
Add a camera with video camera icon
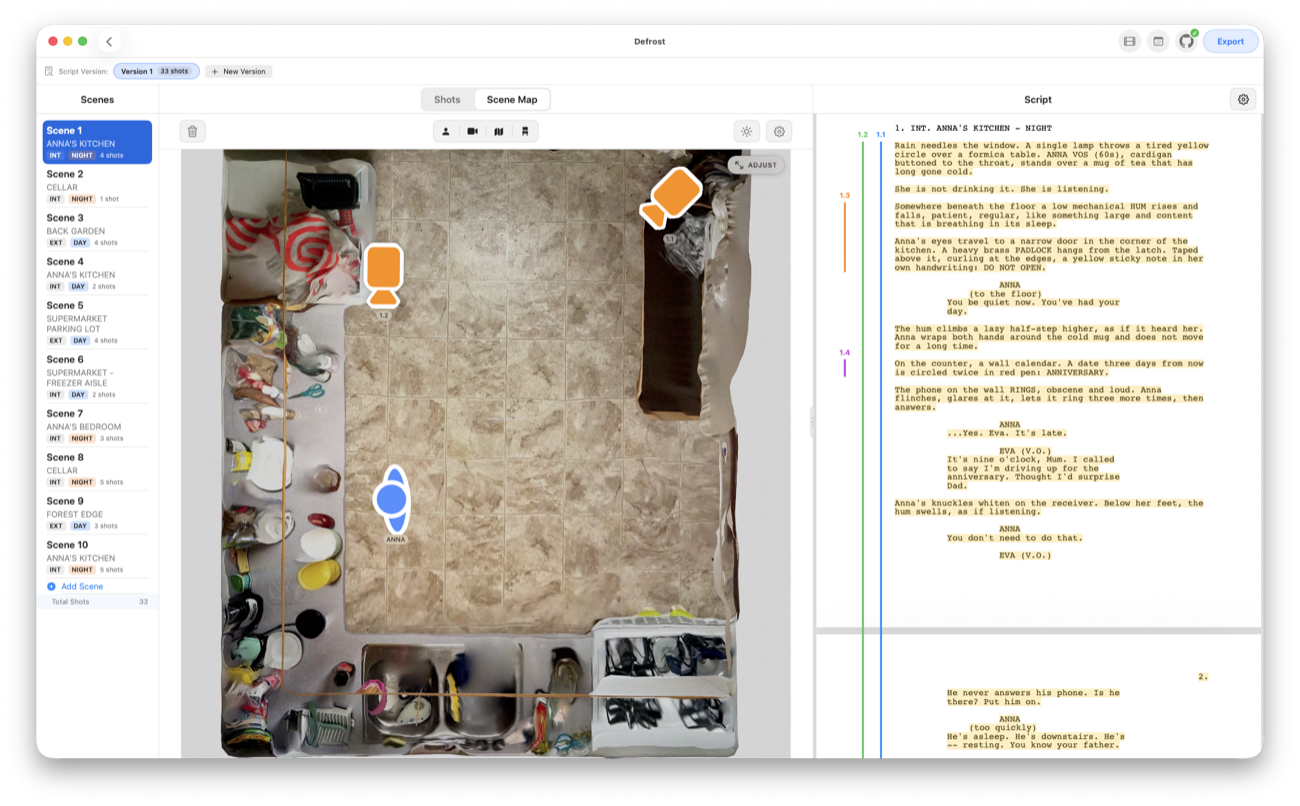click(472, 131)
